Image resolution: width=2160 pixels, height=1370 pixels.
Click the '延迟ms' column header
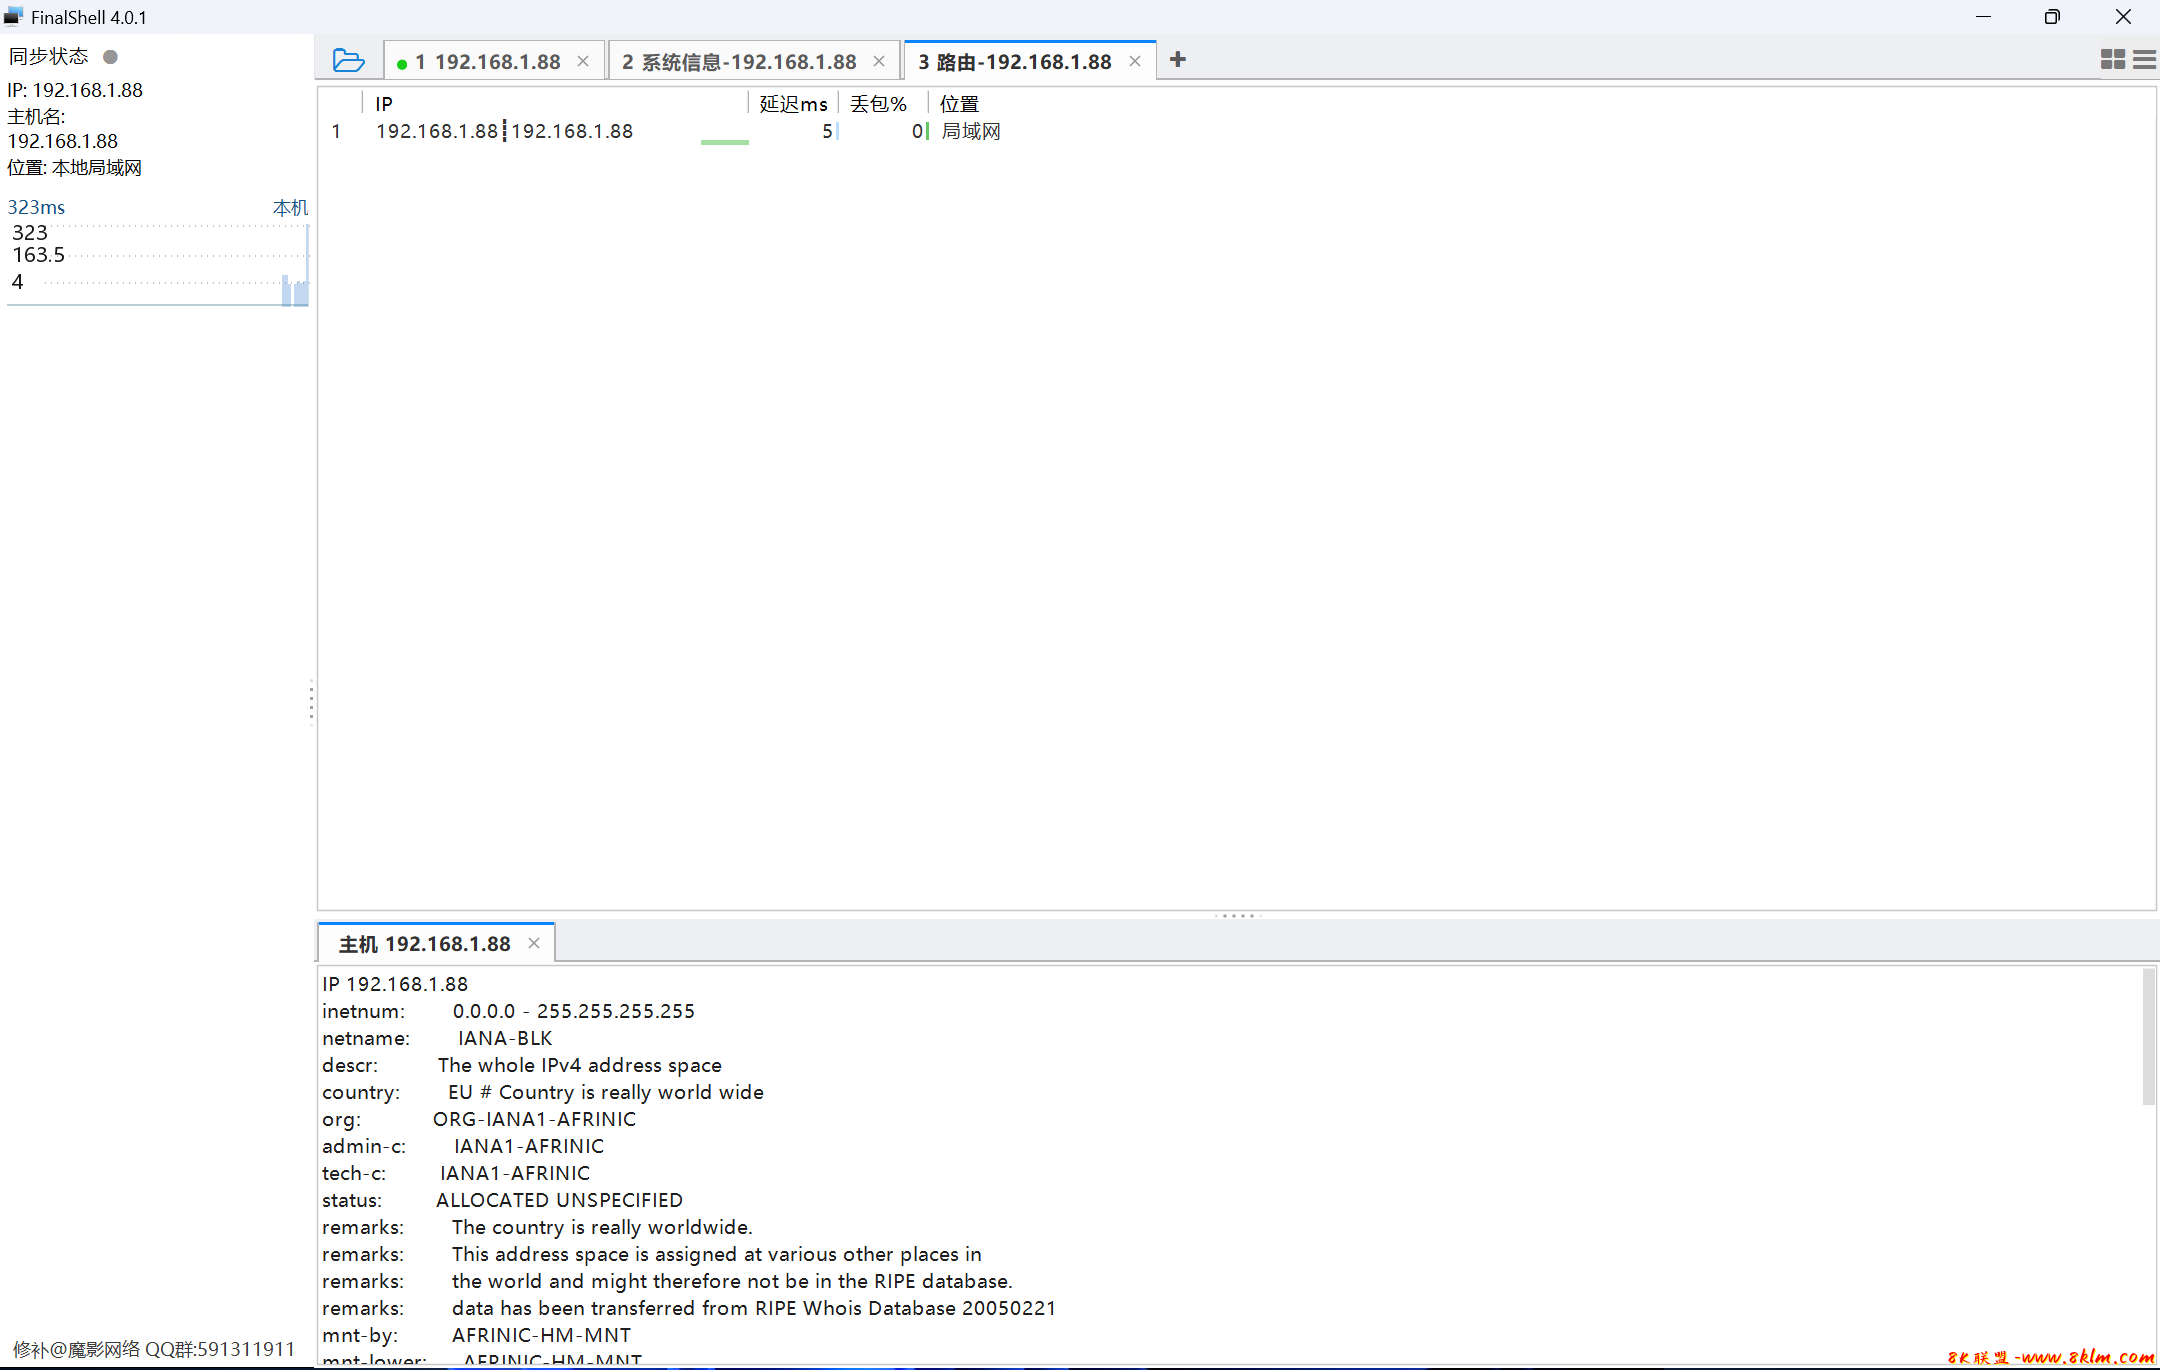pyautogui.click(x=793, y=104)
